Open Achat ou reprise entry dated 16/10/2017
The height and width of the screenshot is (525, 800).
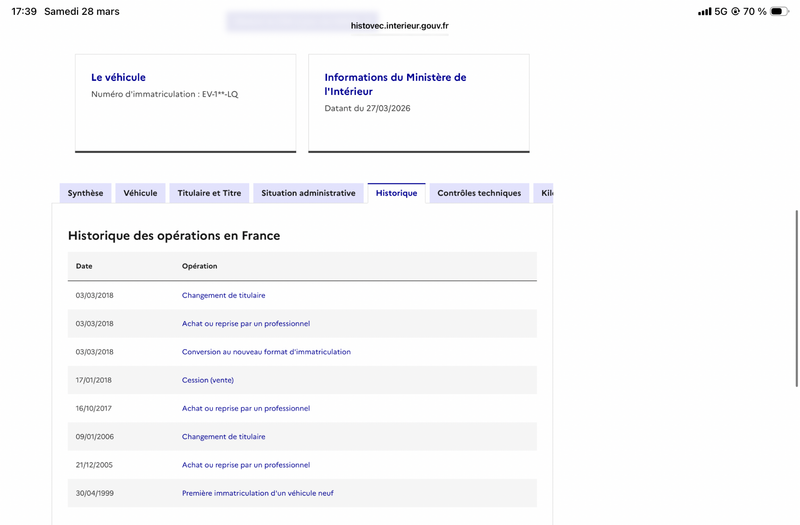tap(246, 408)
